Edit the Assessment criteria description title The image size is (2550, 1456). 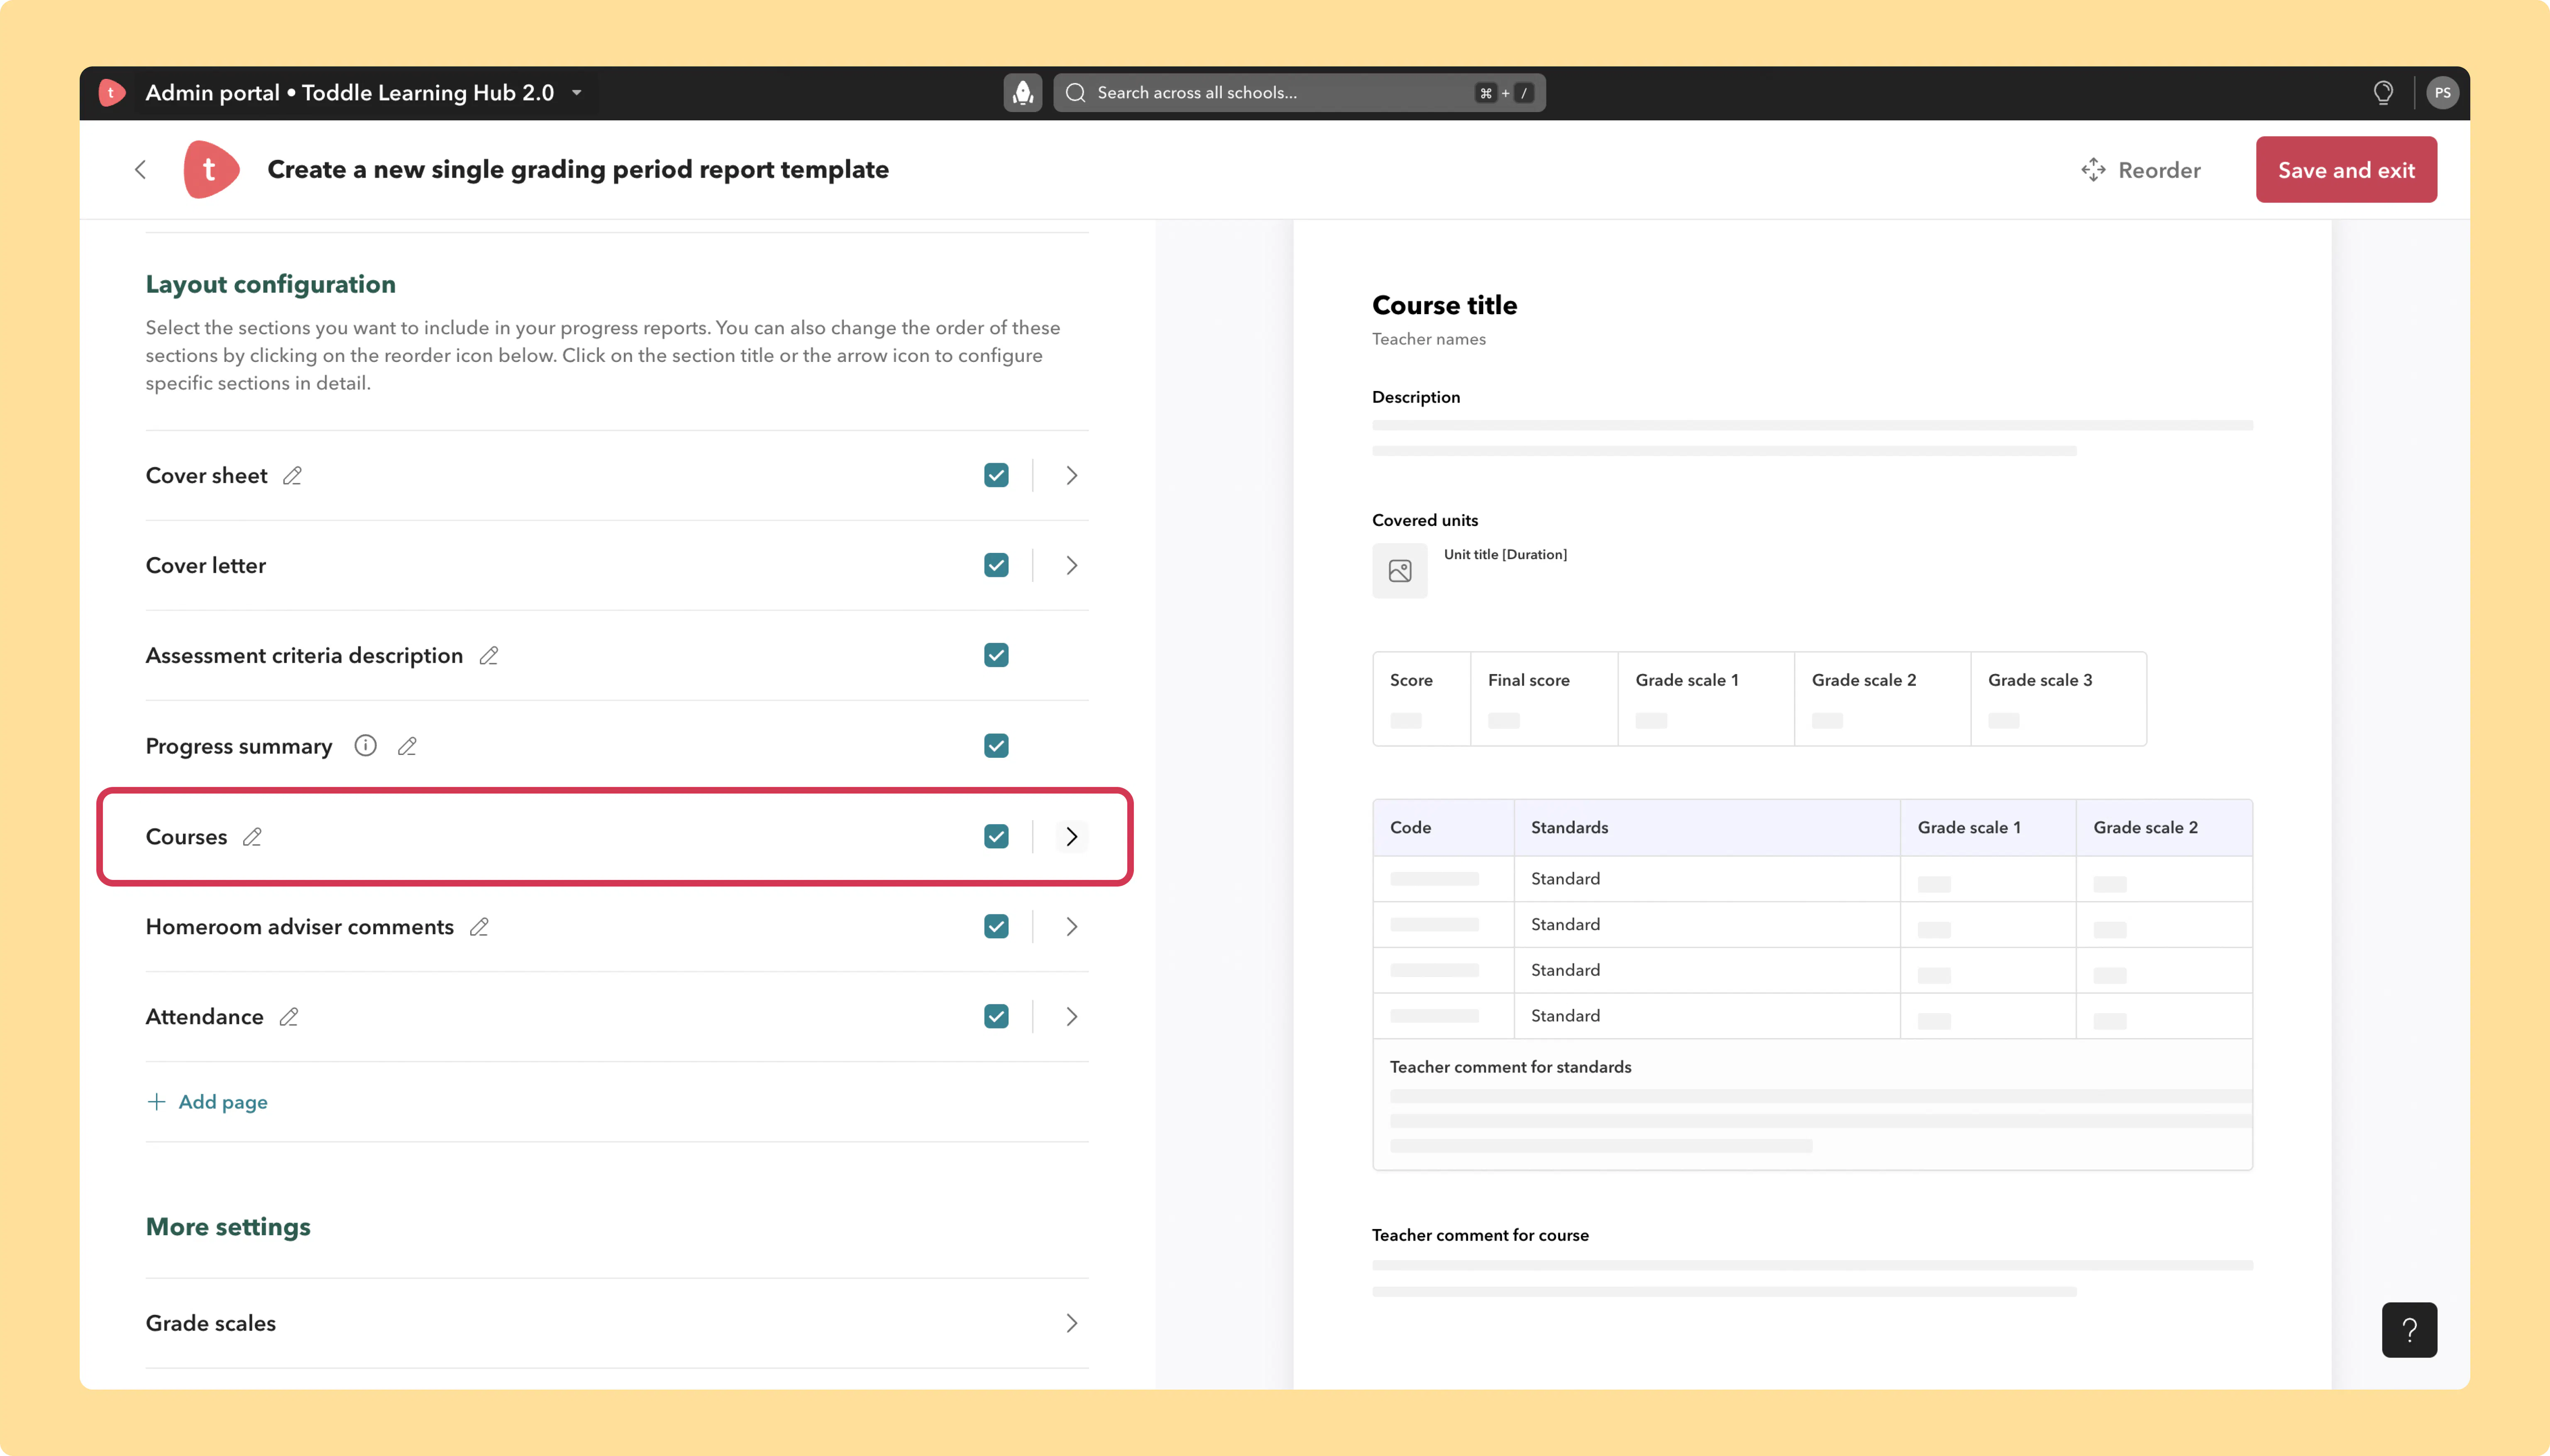pos(488,656)
